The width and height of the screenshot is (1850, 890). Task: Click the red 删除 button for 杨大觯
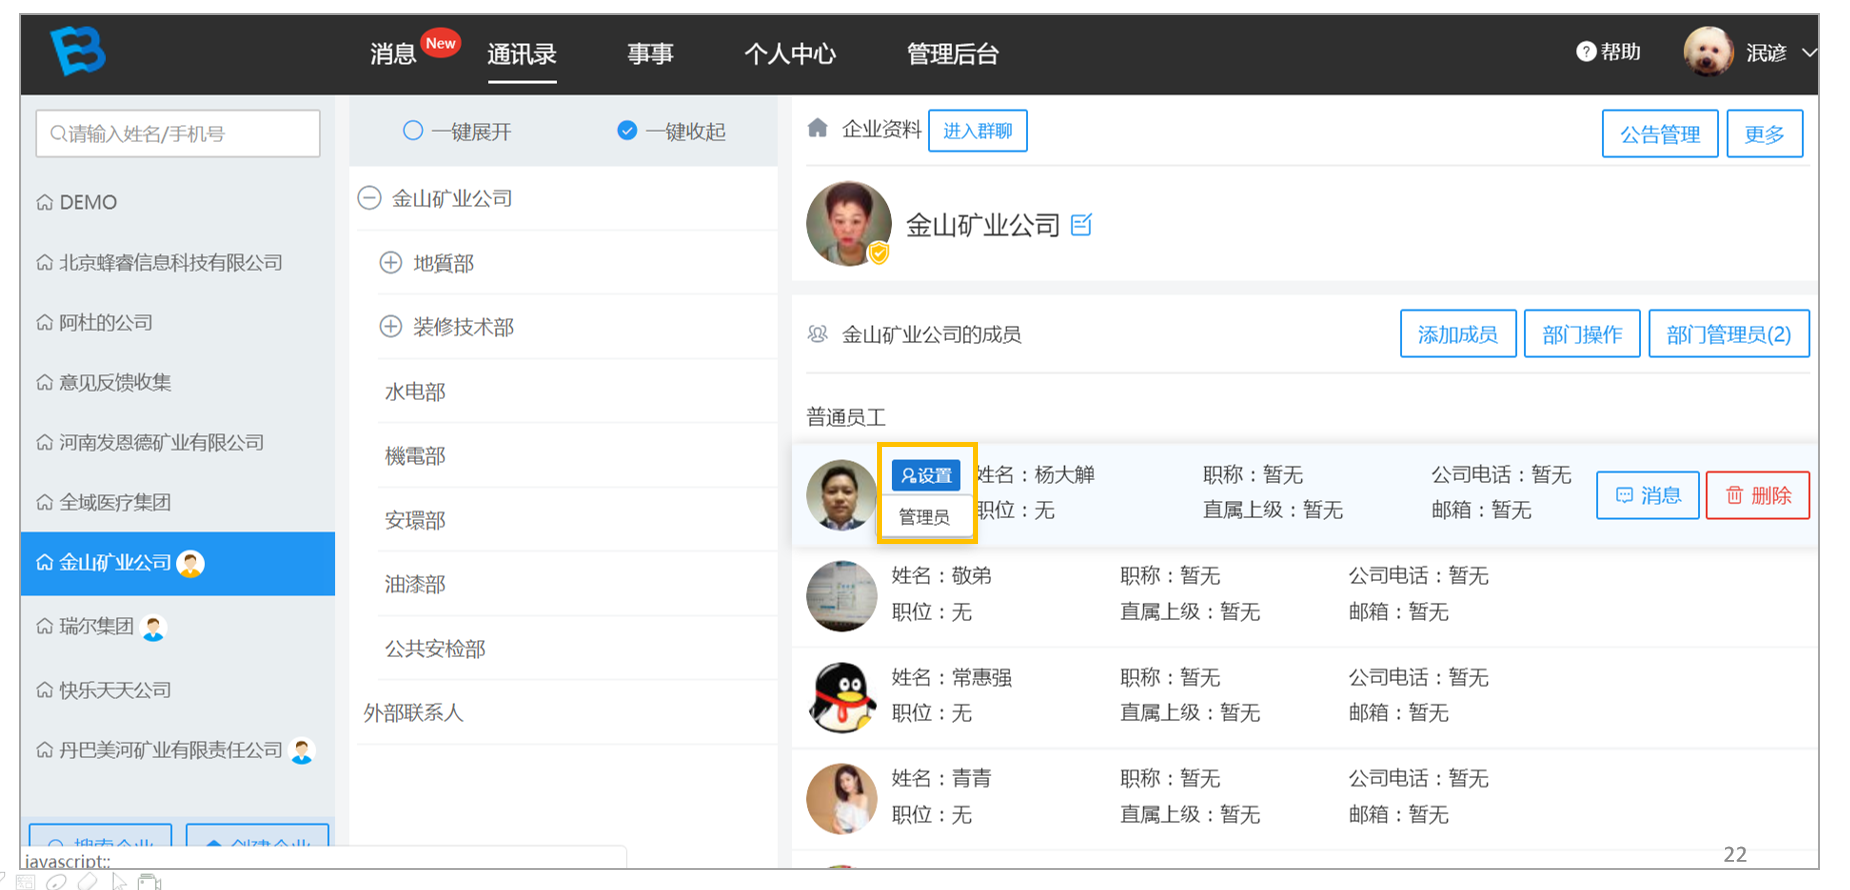pos(1758,495)
